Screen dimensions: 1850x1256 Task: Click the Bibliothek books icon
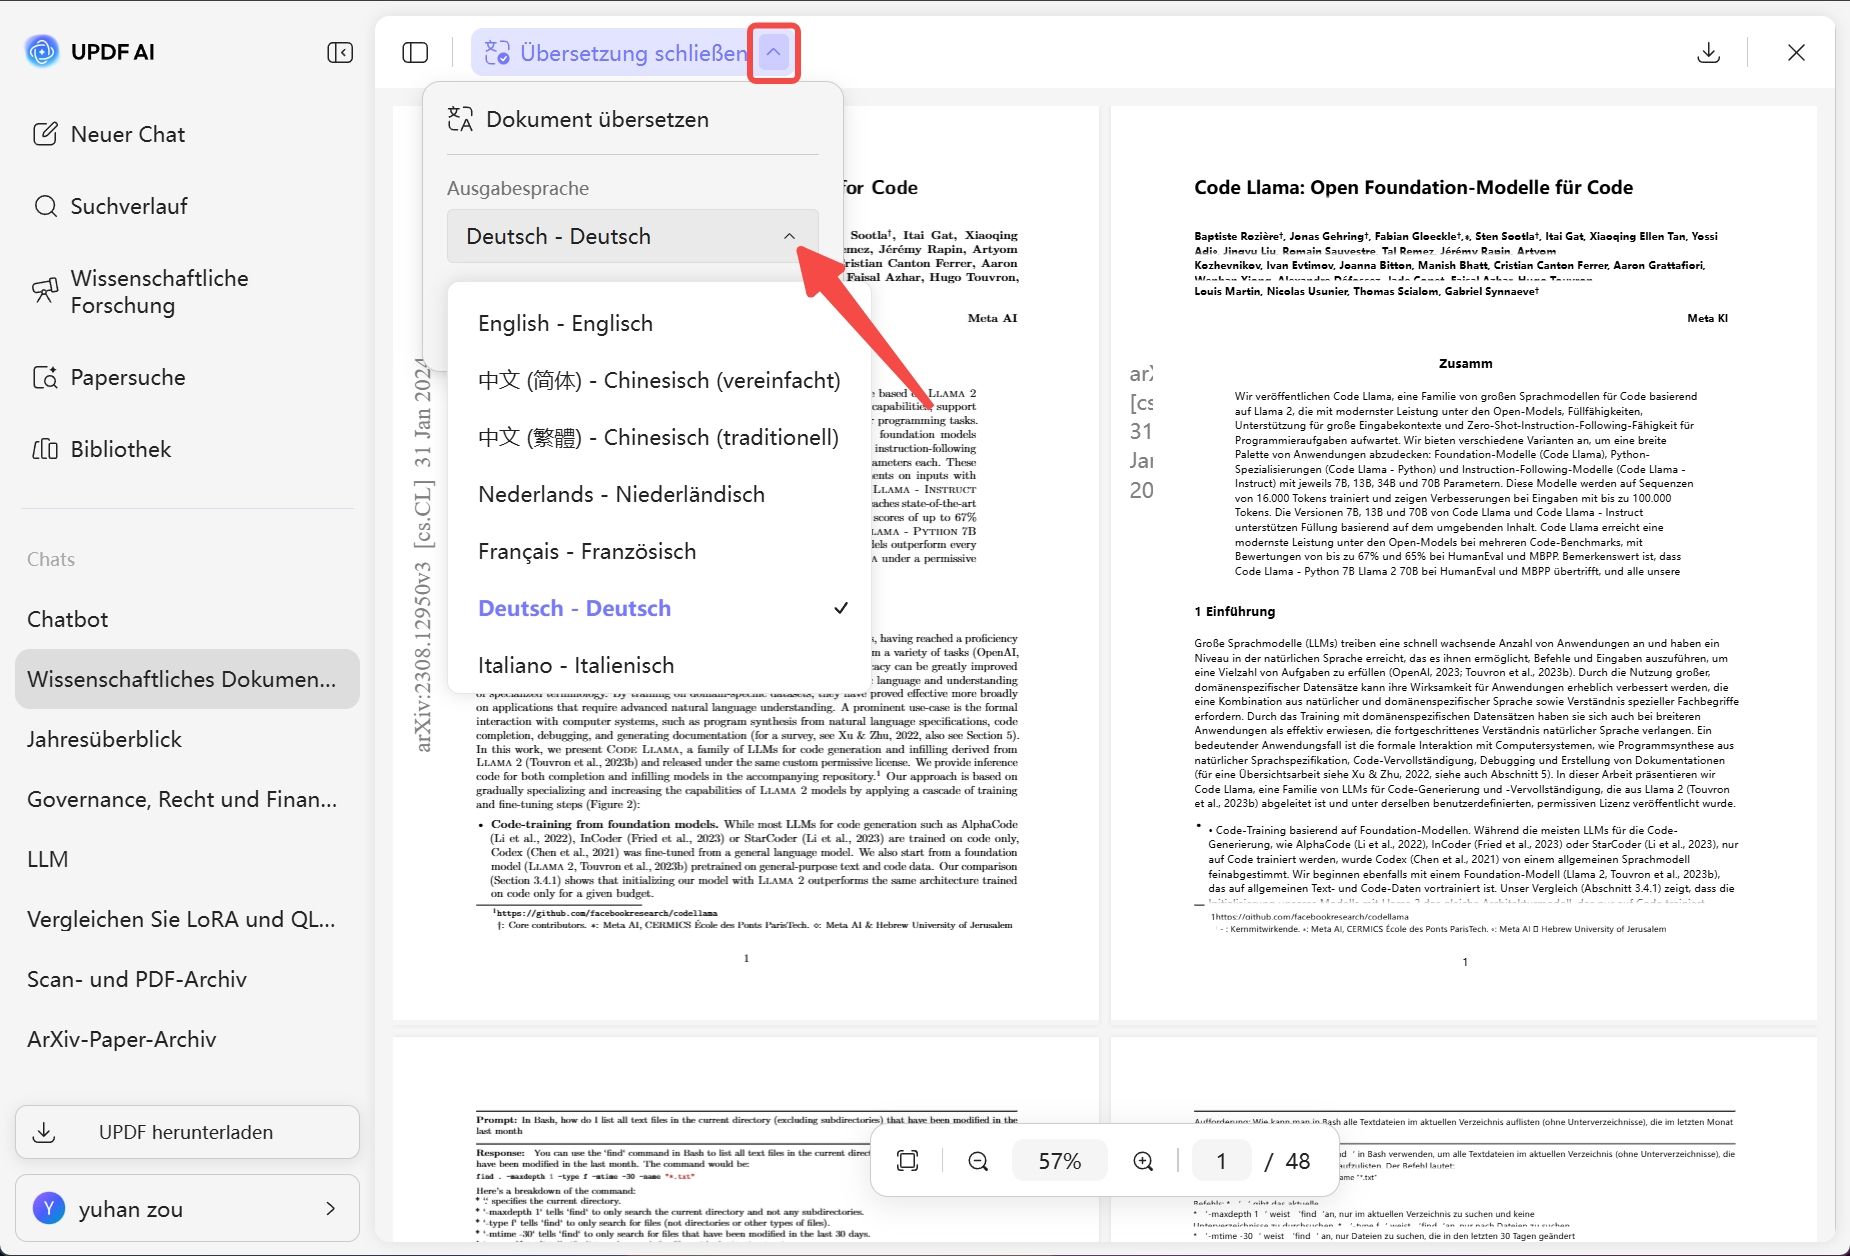click(x=45, y=449)
